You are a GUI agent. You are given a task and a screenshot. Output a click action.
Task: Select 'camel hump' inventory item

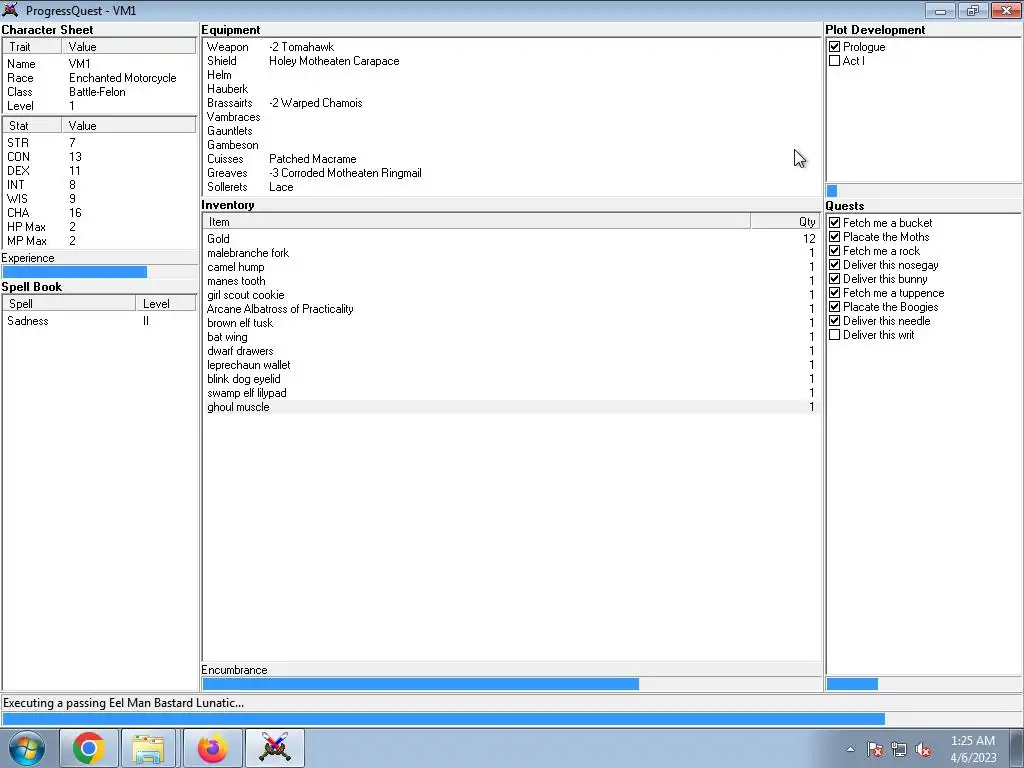pos(511,267)
